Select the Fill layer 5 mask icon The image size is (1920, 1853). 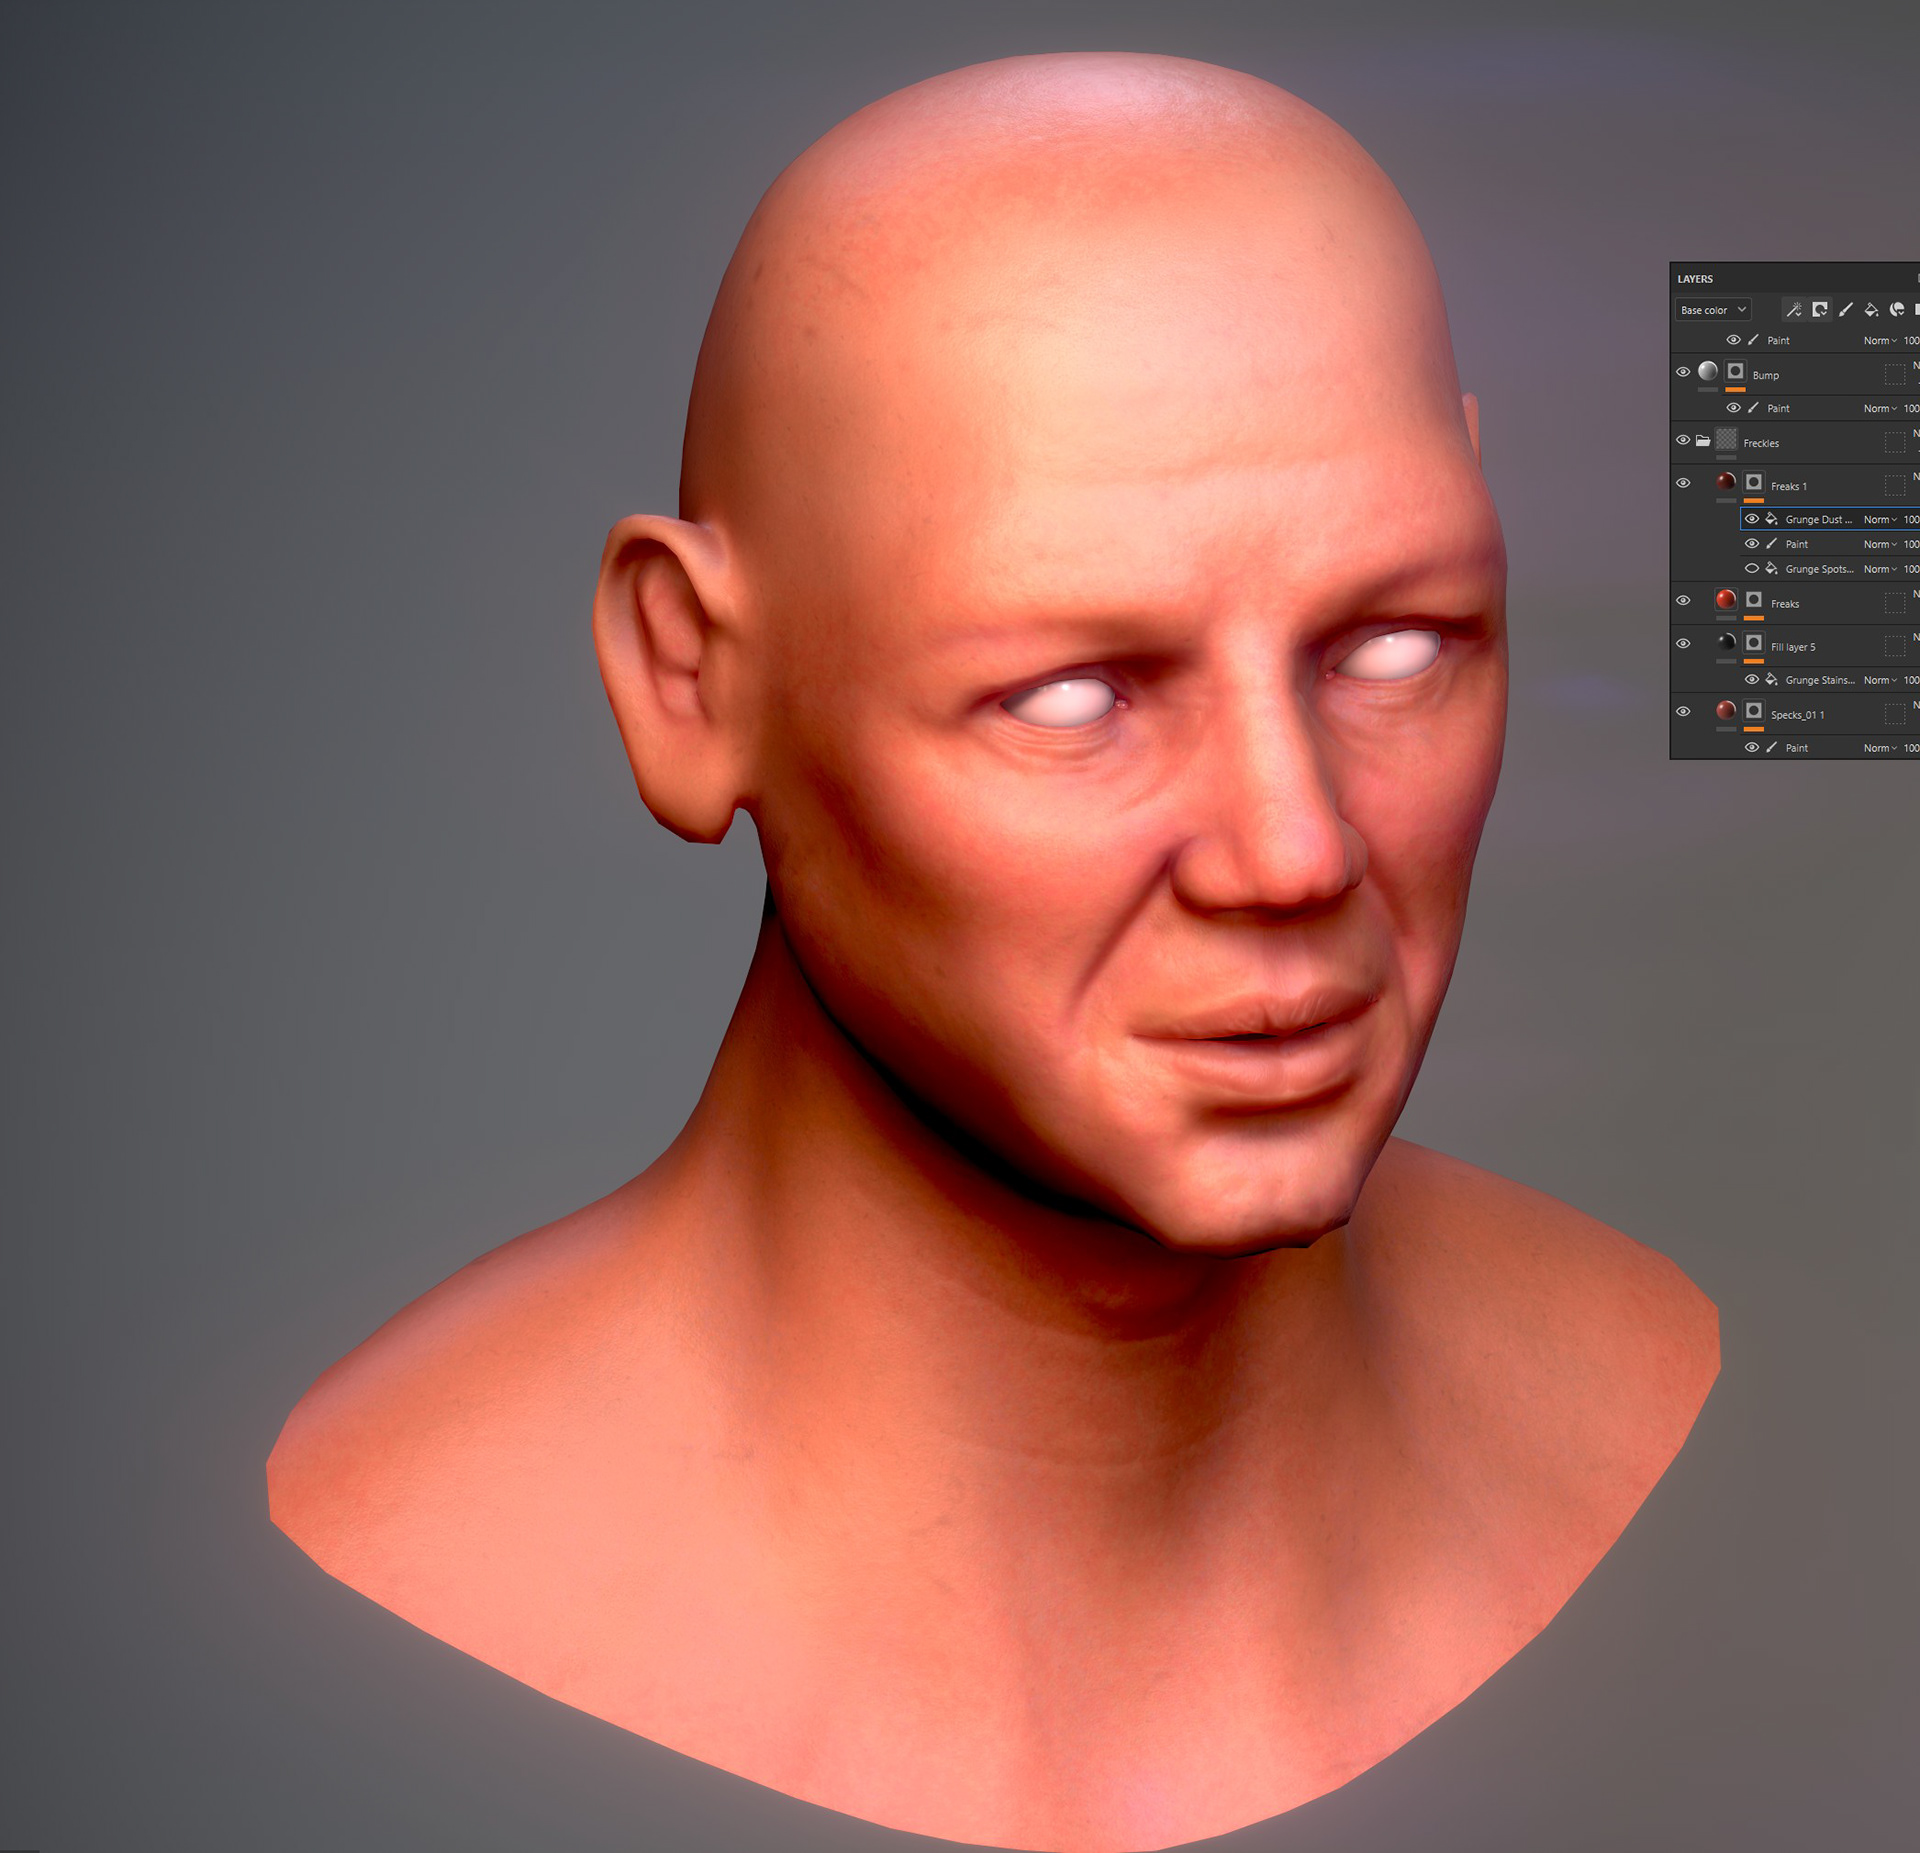pyautogui.click(x=1754, y=643)
